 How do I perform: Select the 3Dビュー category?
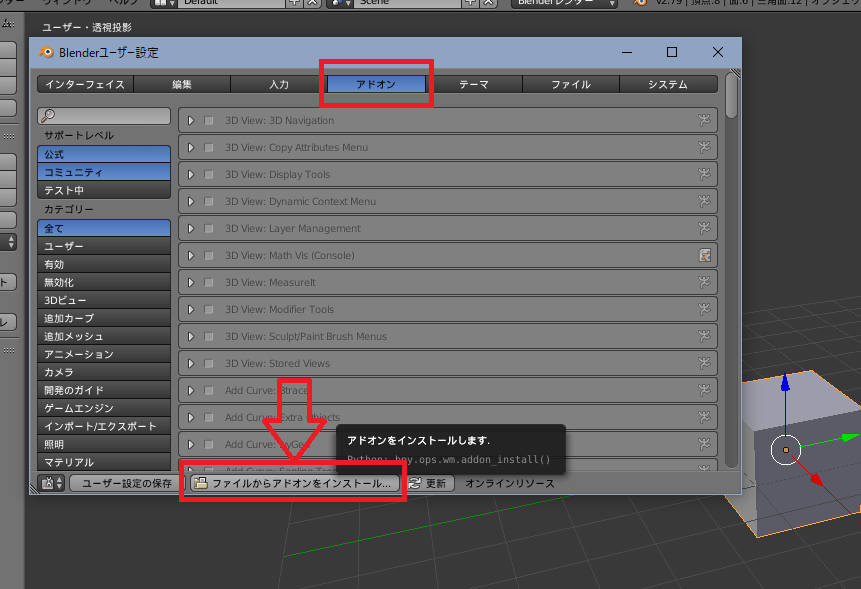pyautogui.click(x=104, y=300)
